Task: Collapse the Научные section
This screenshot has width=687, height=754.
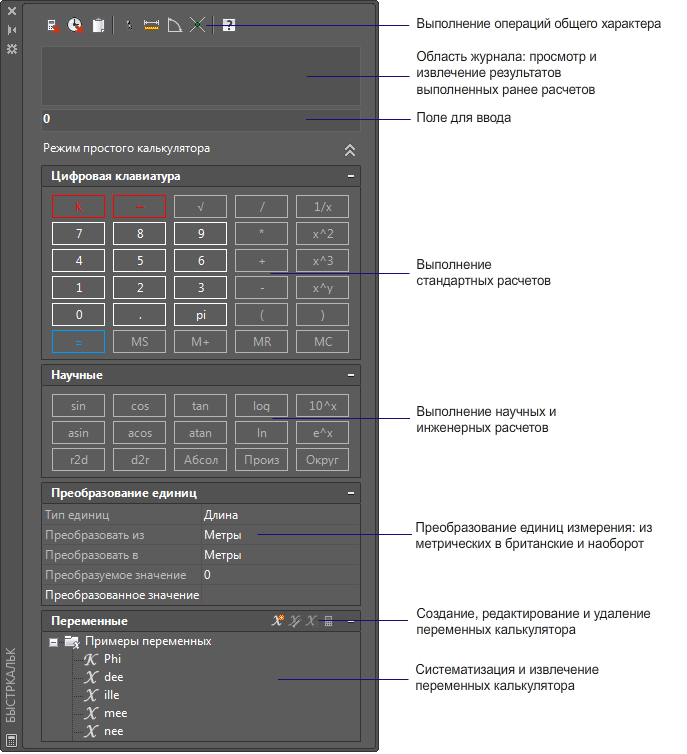Action: click(351, 375)
